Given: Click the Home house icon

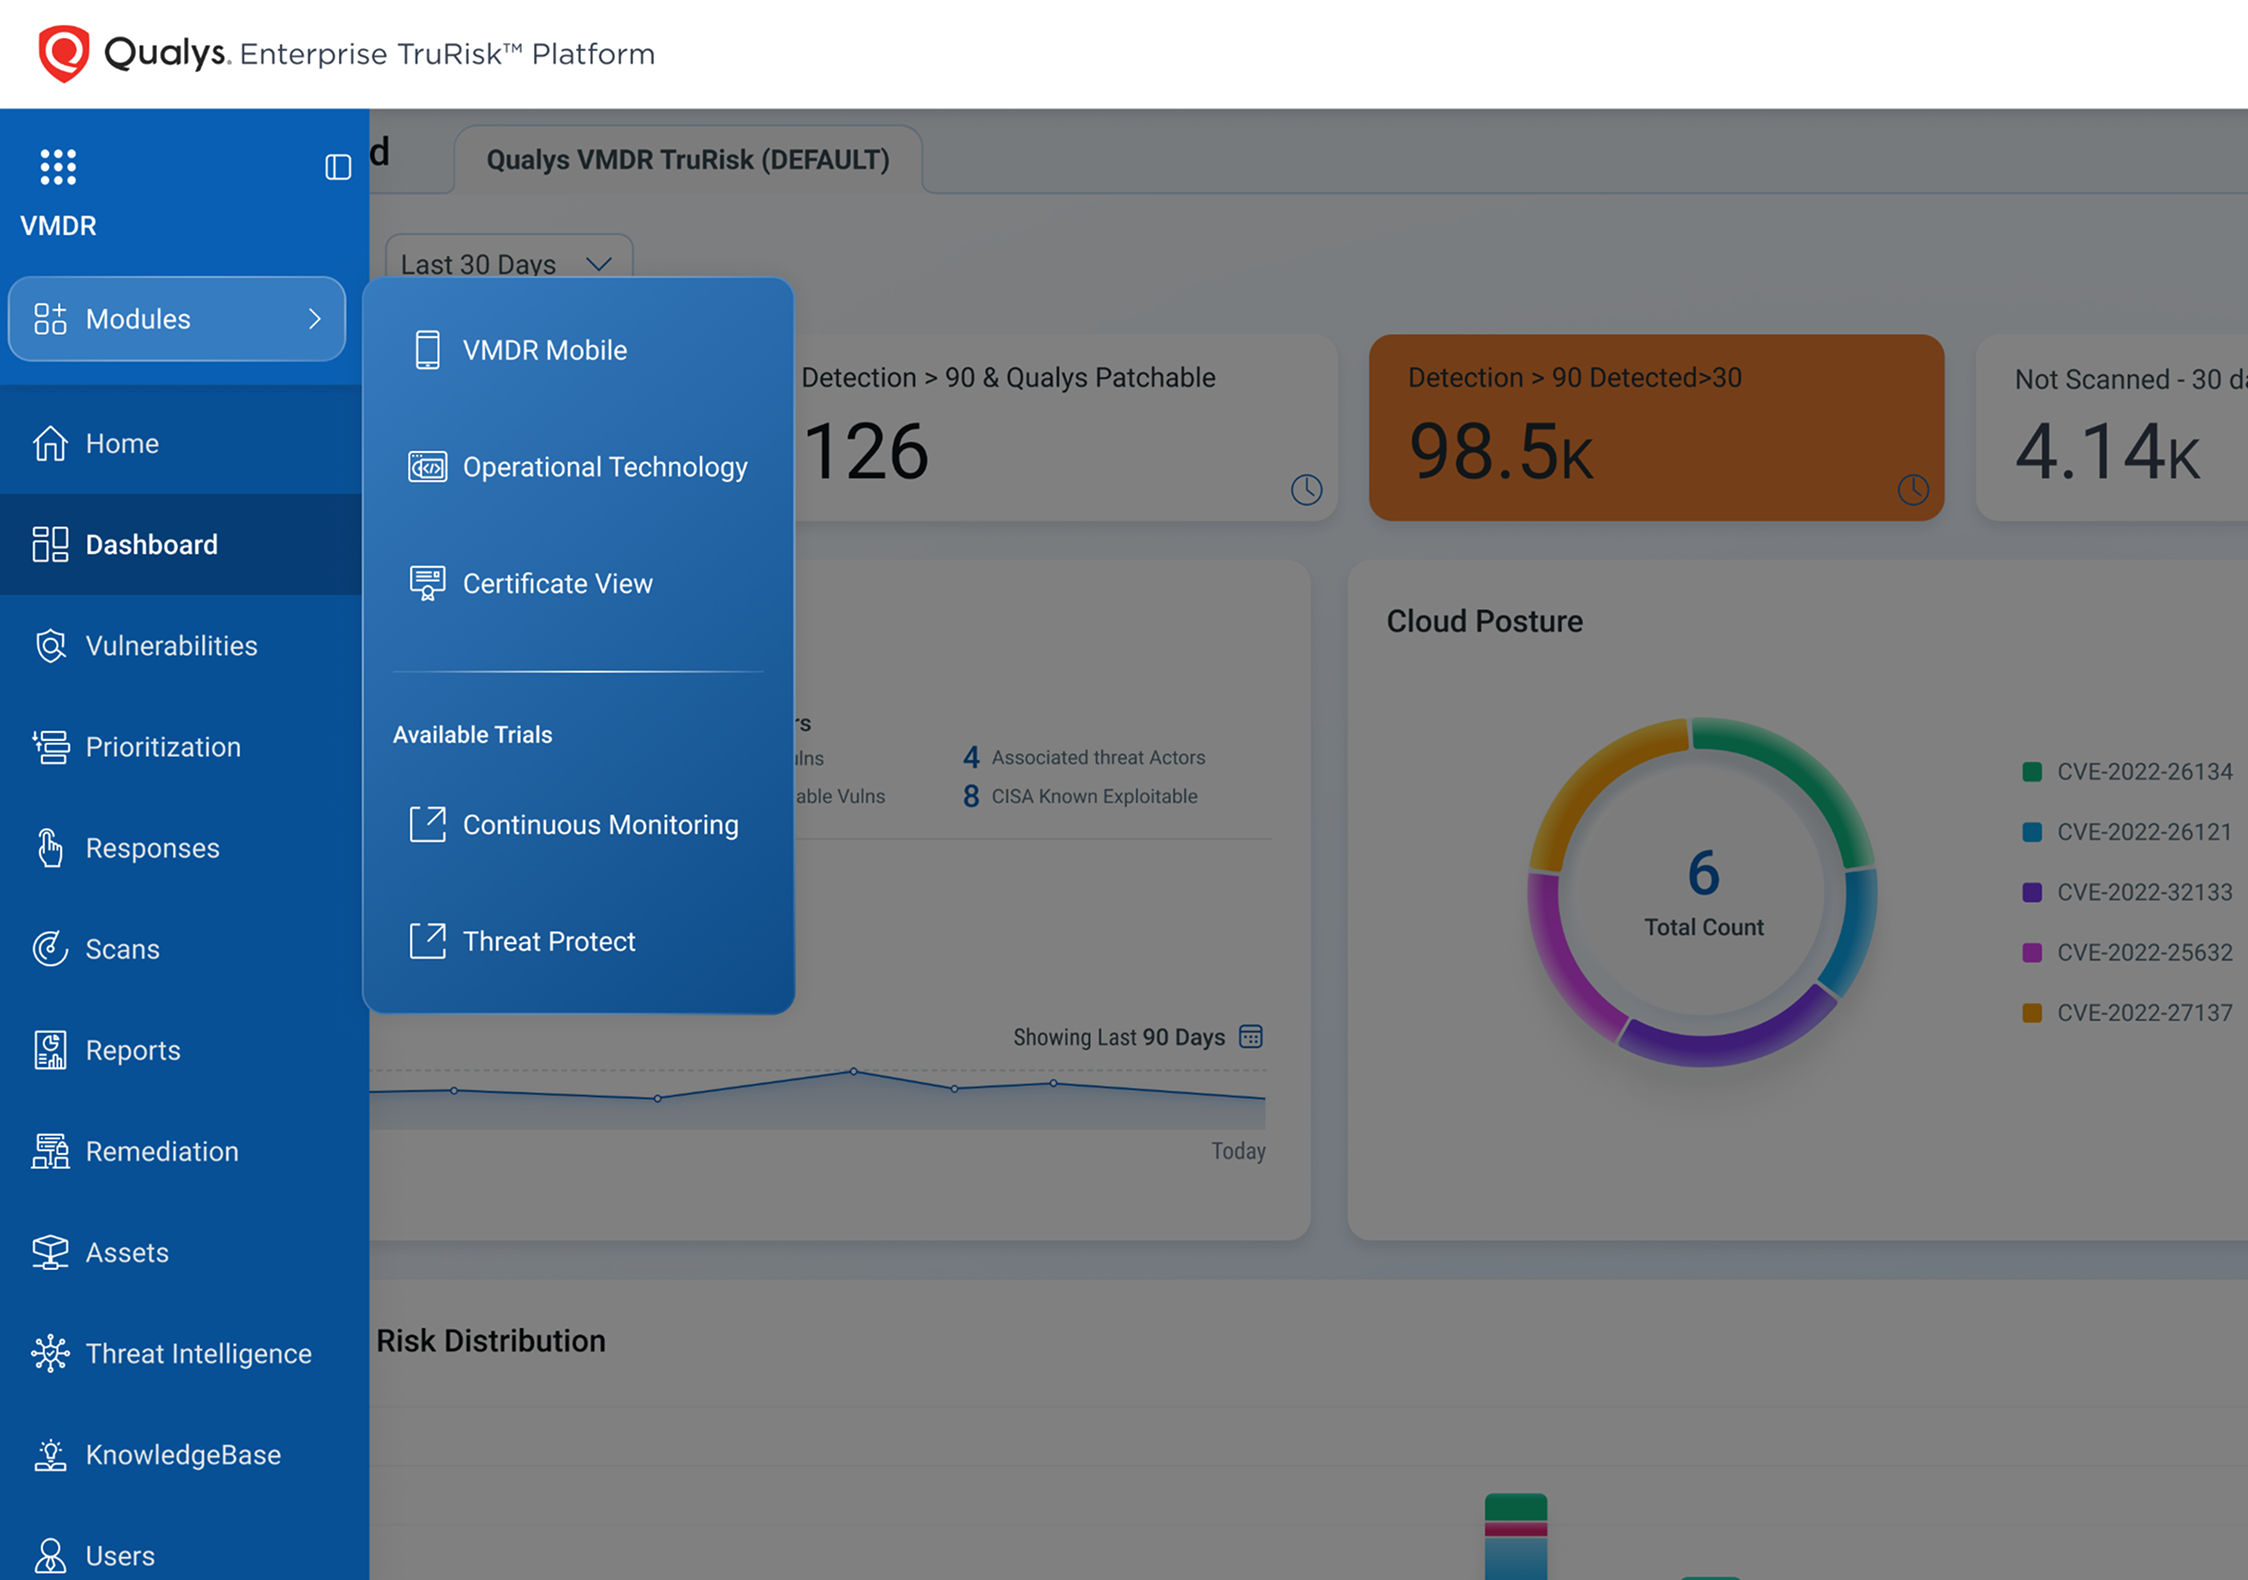Looking at the screenshot, I should (x=50, y=443).
